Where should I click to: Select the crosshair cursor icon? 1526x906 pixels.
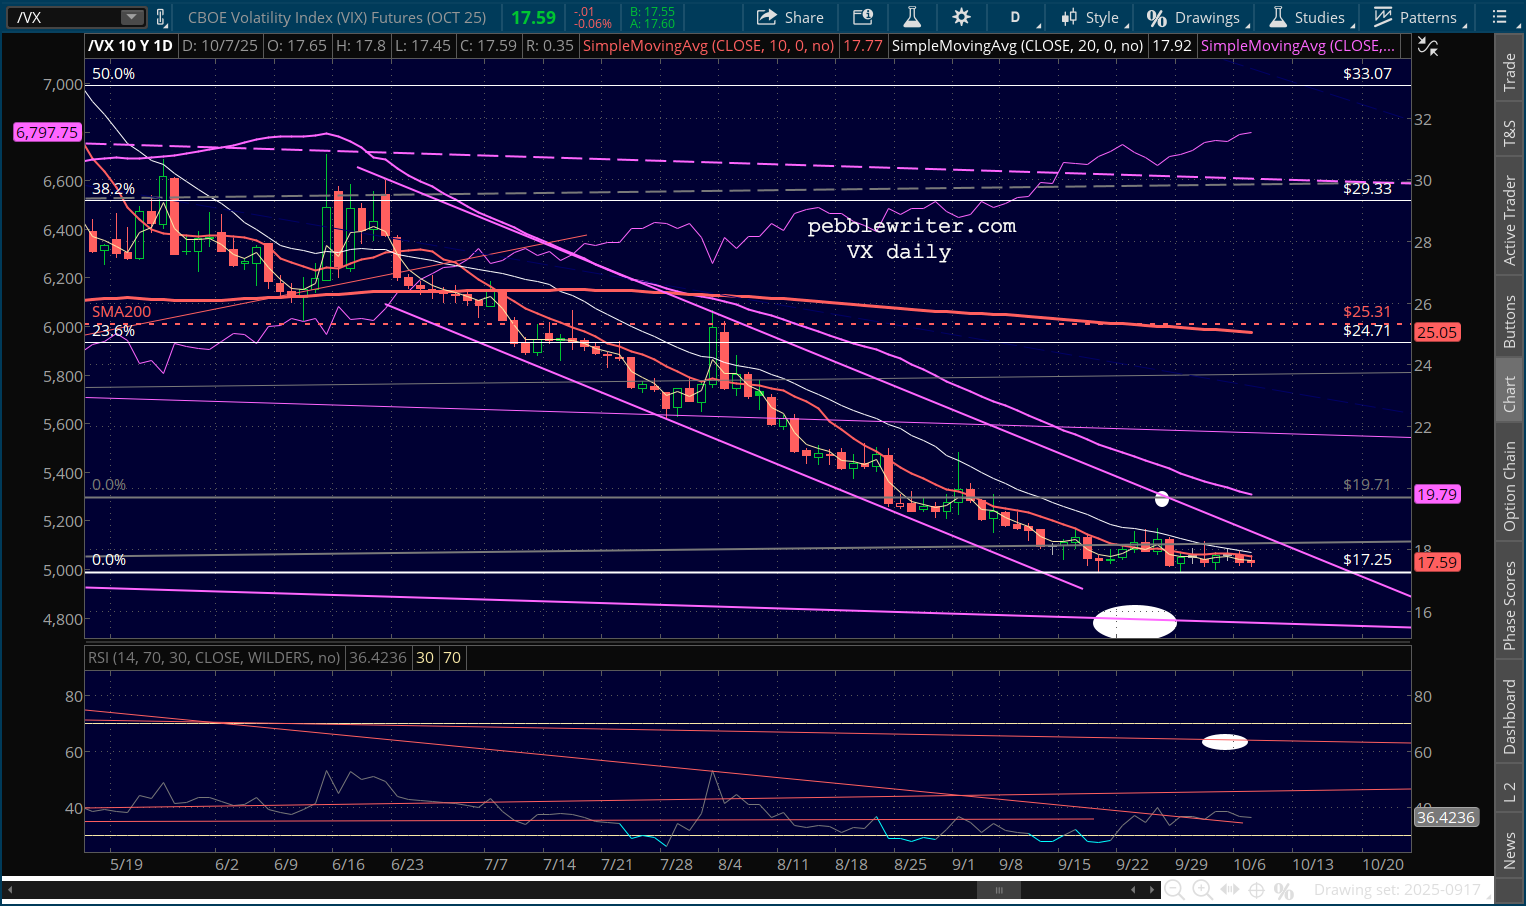[1257, 890]
